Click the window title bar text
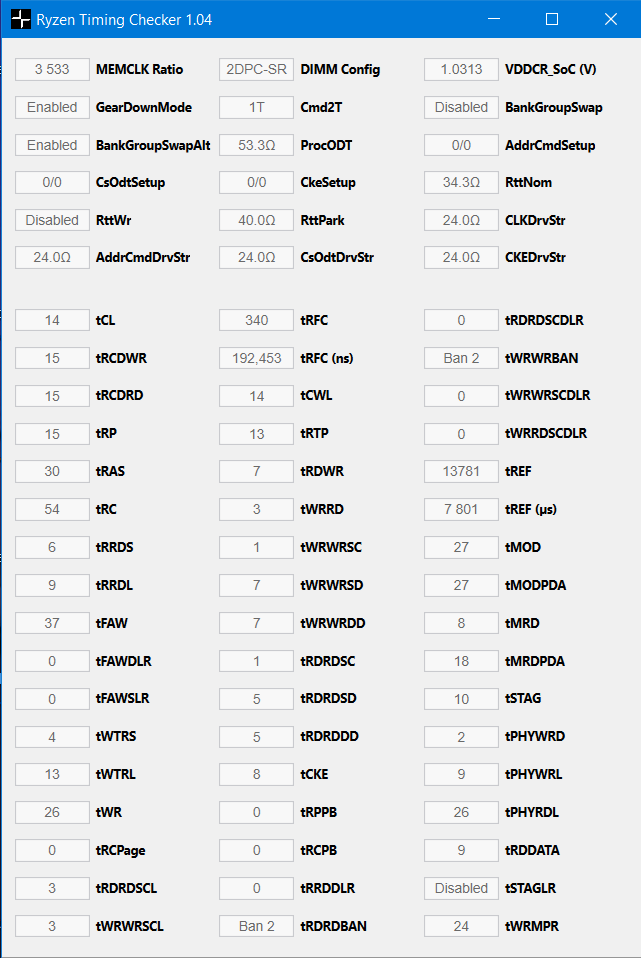Screen dimensions: 641x964 click(x=124, y=20)
